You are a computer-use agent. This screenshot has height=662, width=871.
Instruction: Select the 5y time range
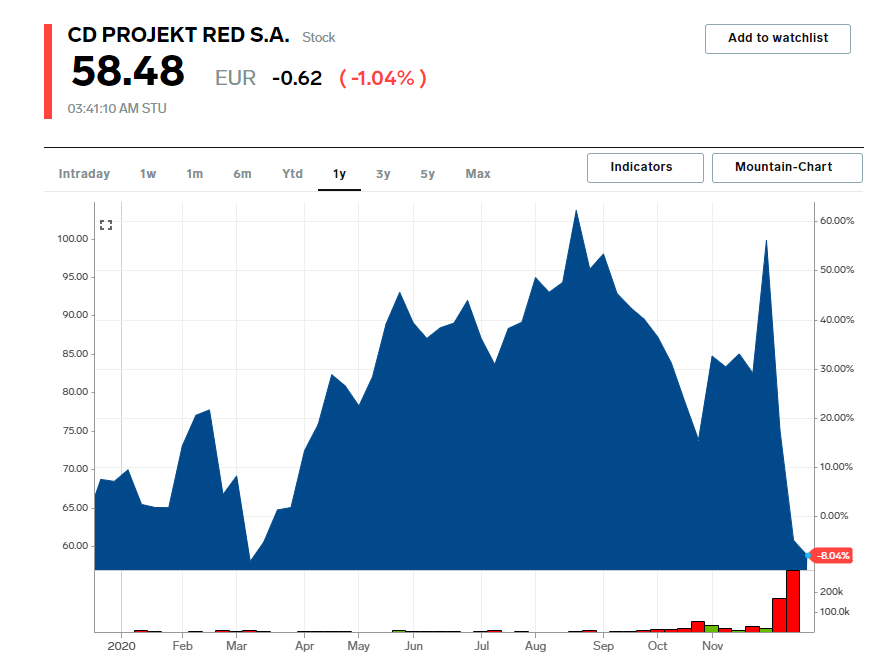coord(428,174)
